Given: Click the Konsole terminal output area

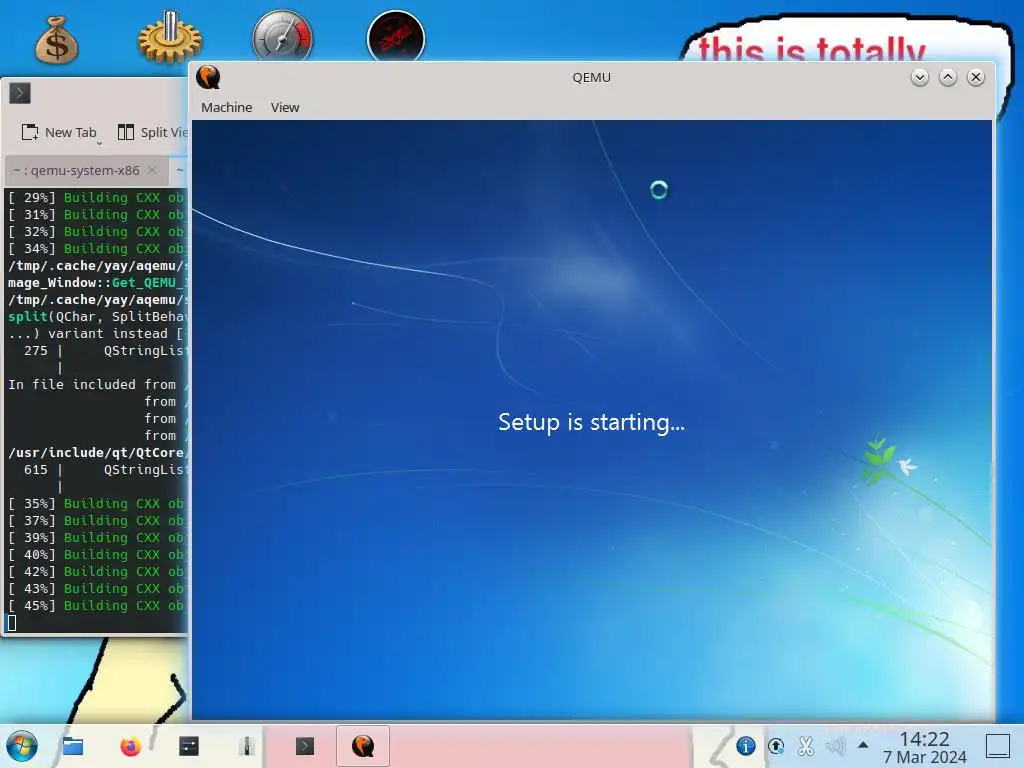Looking at the screenshot, I should (x=96, y=409).
